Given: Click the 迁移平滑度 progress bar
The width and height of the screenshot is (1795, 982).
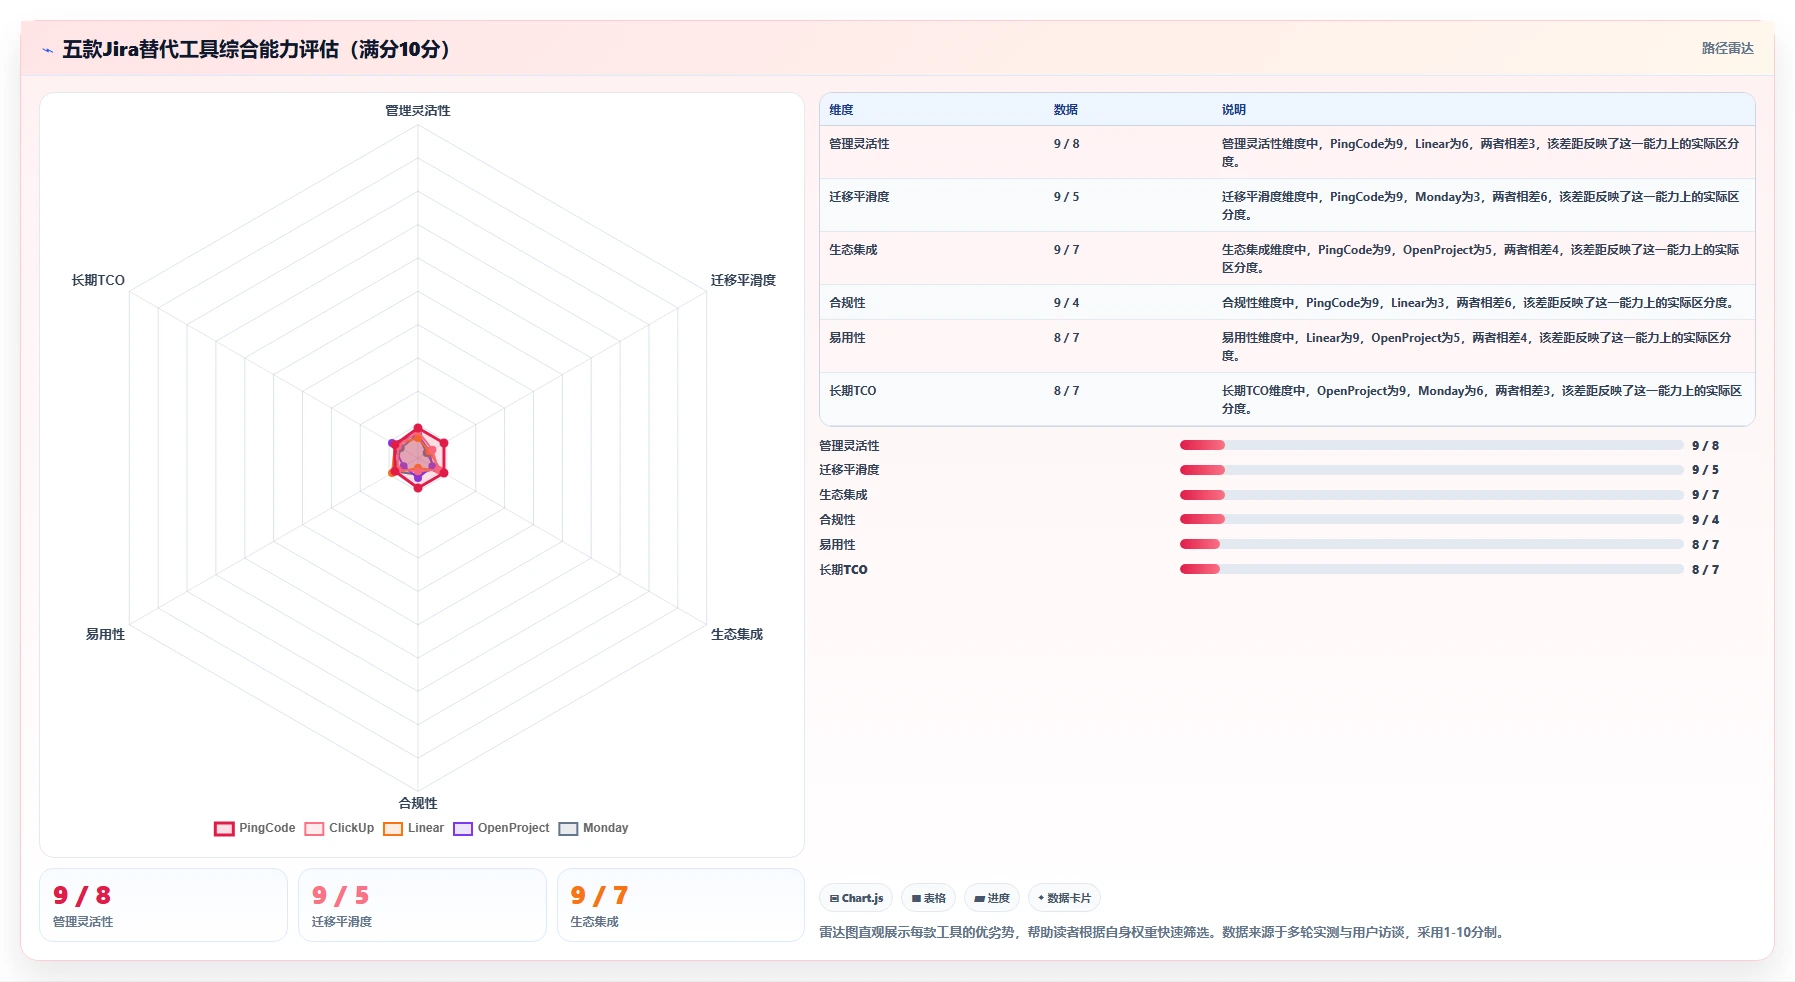Looking at the screenshot, I should click(1431, 470).
